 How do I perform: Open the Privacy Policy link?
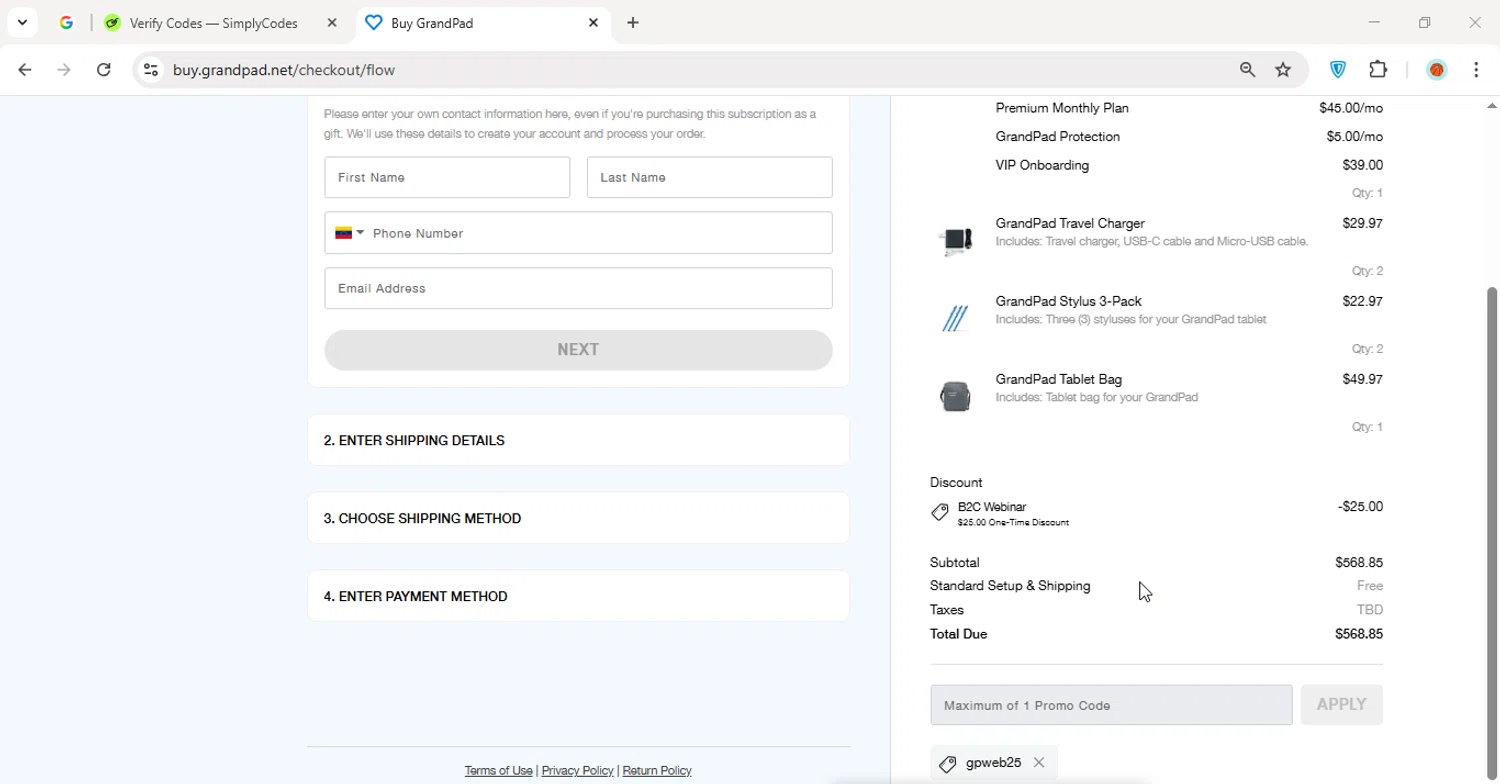pos(577,771)
